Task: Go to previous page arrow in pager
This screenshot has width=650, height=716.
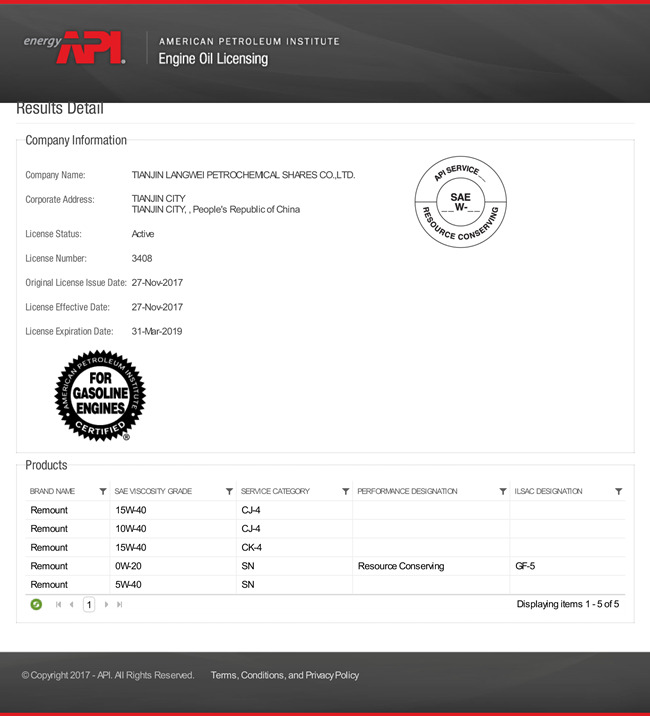Action: [72, 604]
